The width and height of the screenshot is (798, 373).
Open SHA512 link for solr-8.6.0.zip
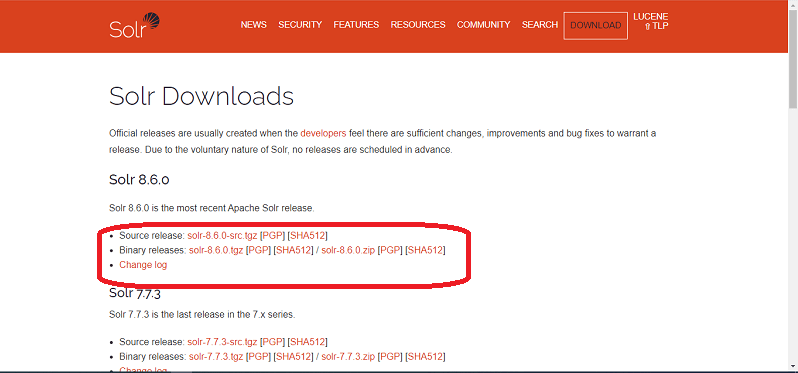[425, 250]
